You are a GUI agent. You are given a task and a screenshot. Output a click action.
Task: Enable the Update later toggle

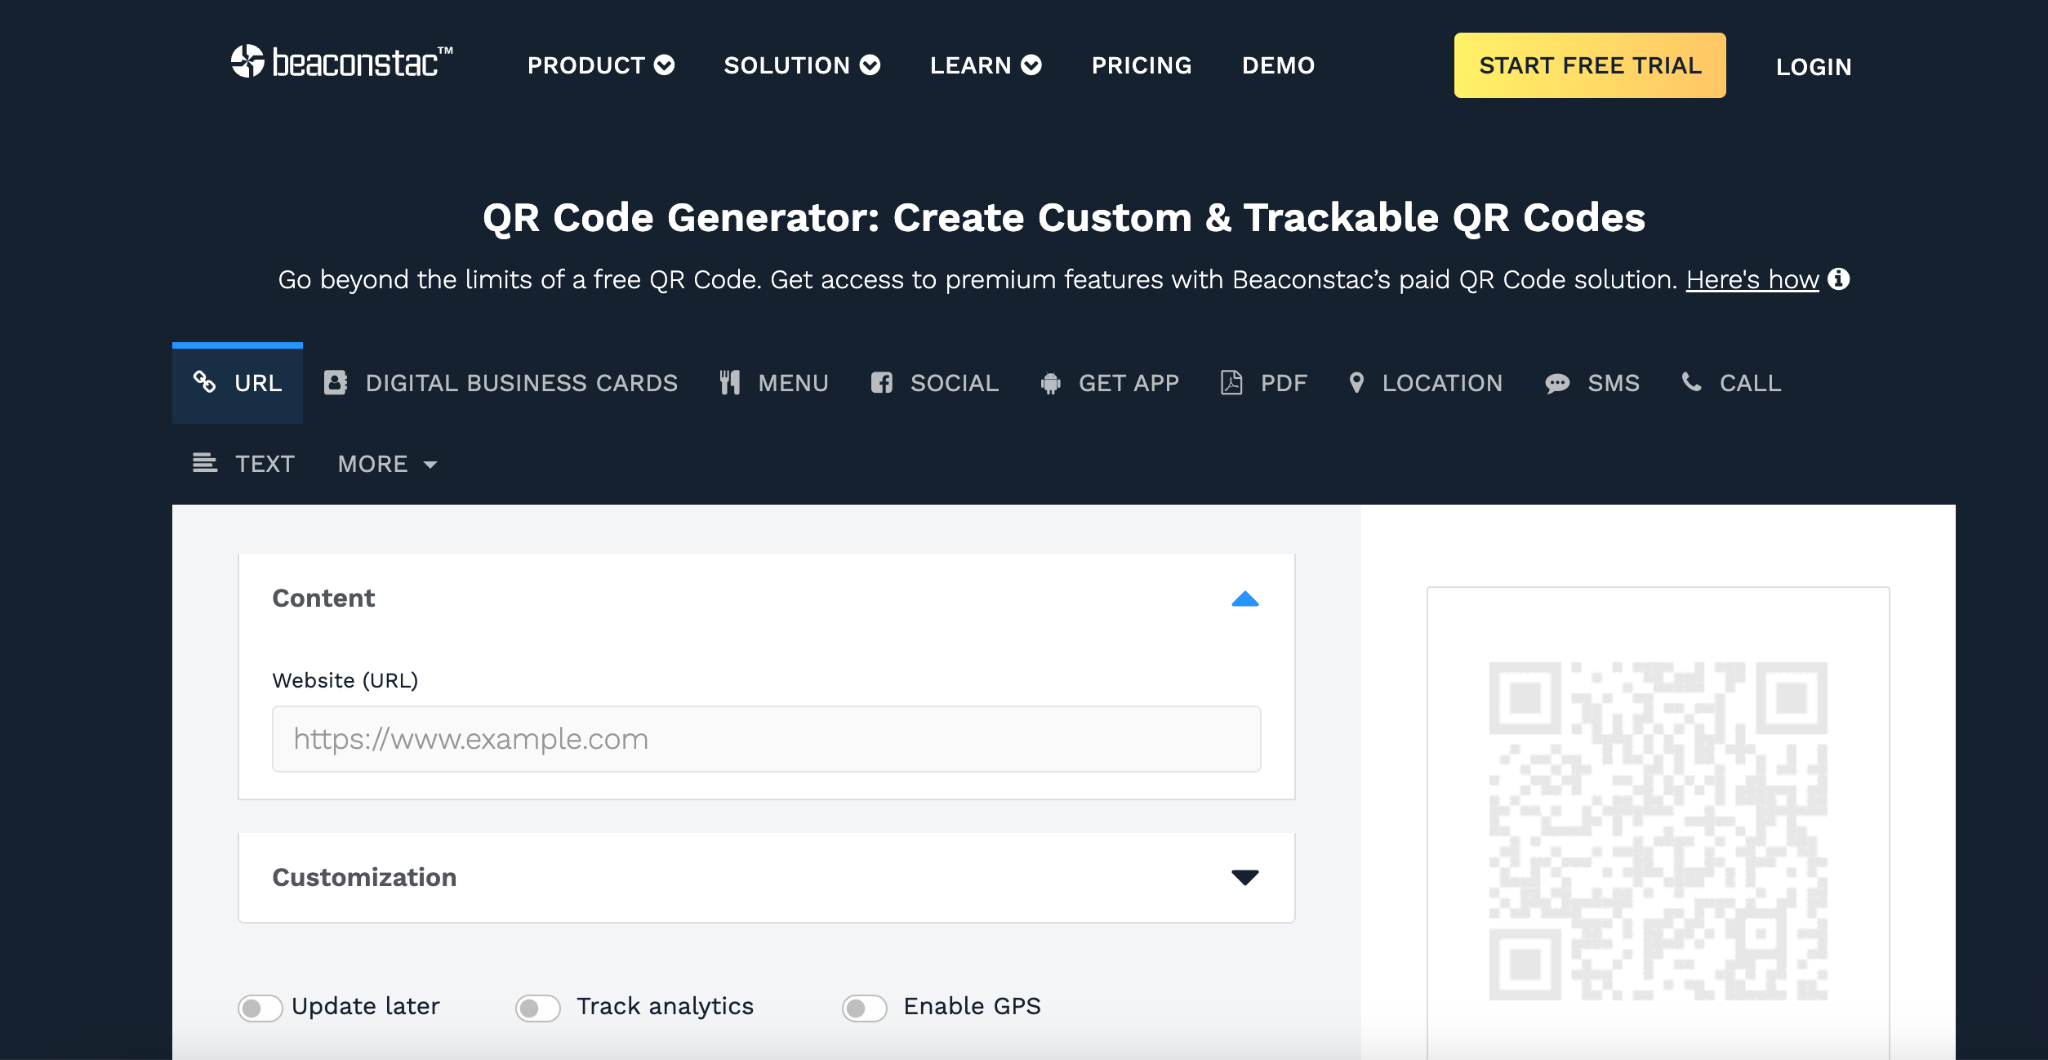(259, 1007)
